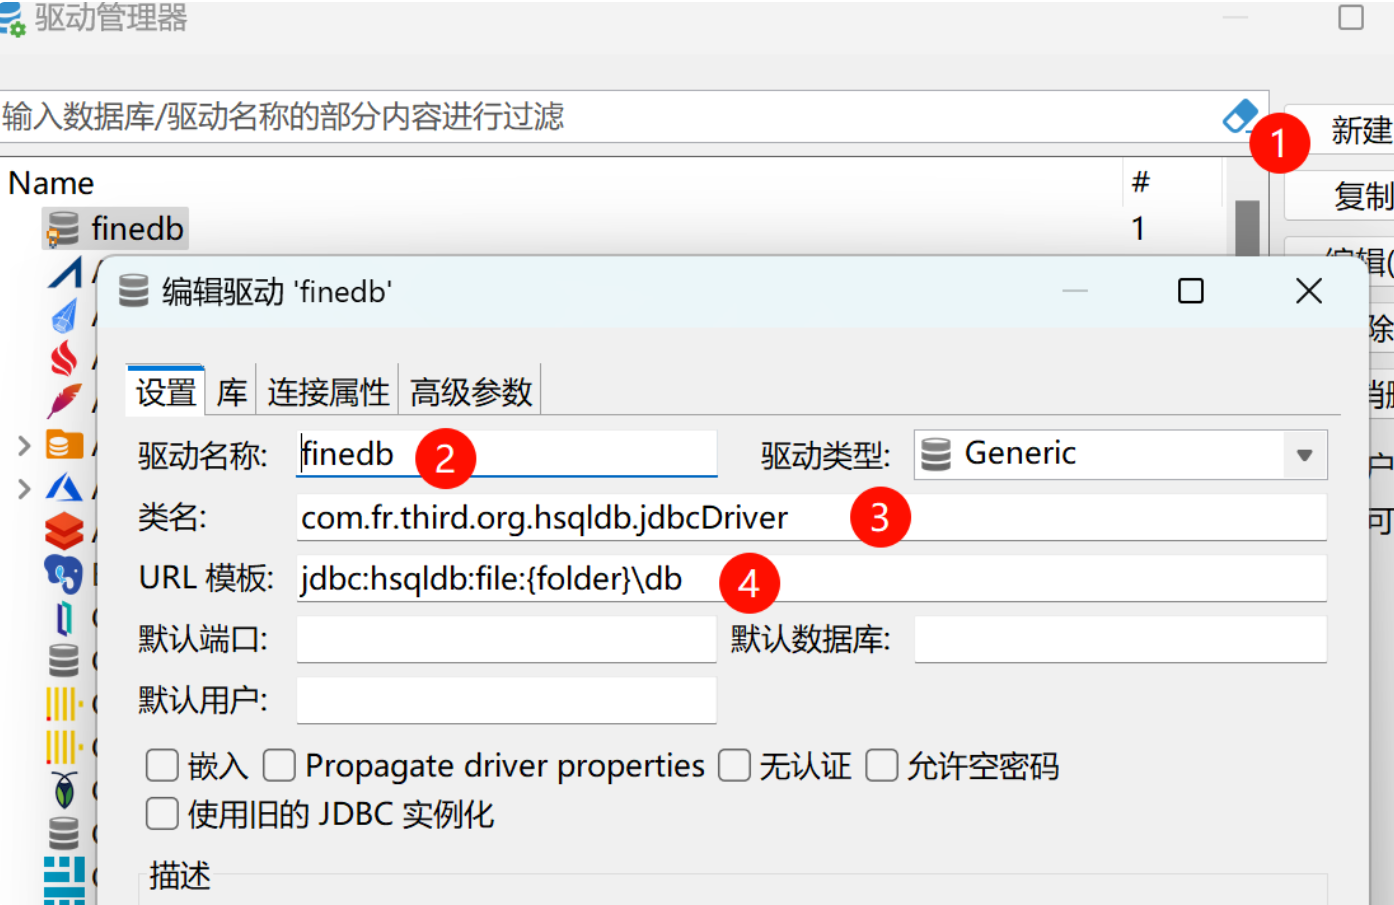Viewport: 1394px width, 905px height.
Task: Select the finedb driver database icon
Action: point(62,229)
